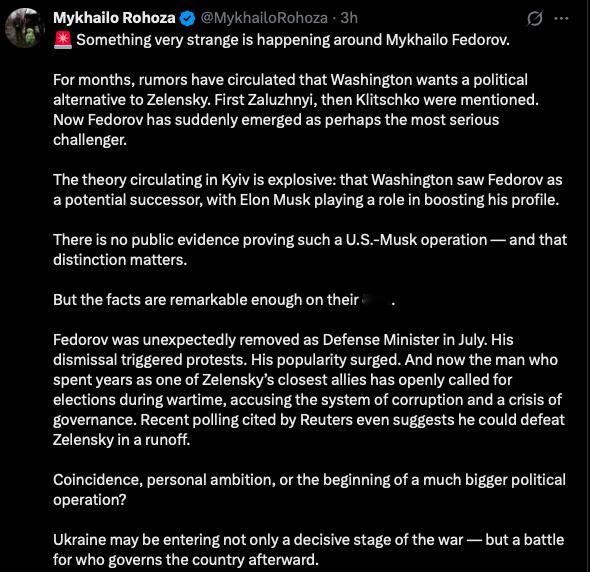This screenshot has height=572, width=590.
Task: Click the Grok explain-post icon
Action: pyautogui.click(x=534, y=18)
